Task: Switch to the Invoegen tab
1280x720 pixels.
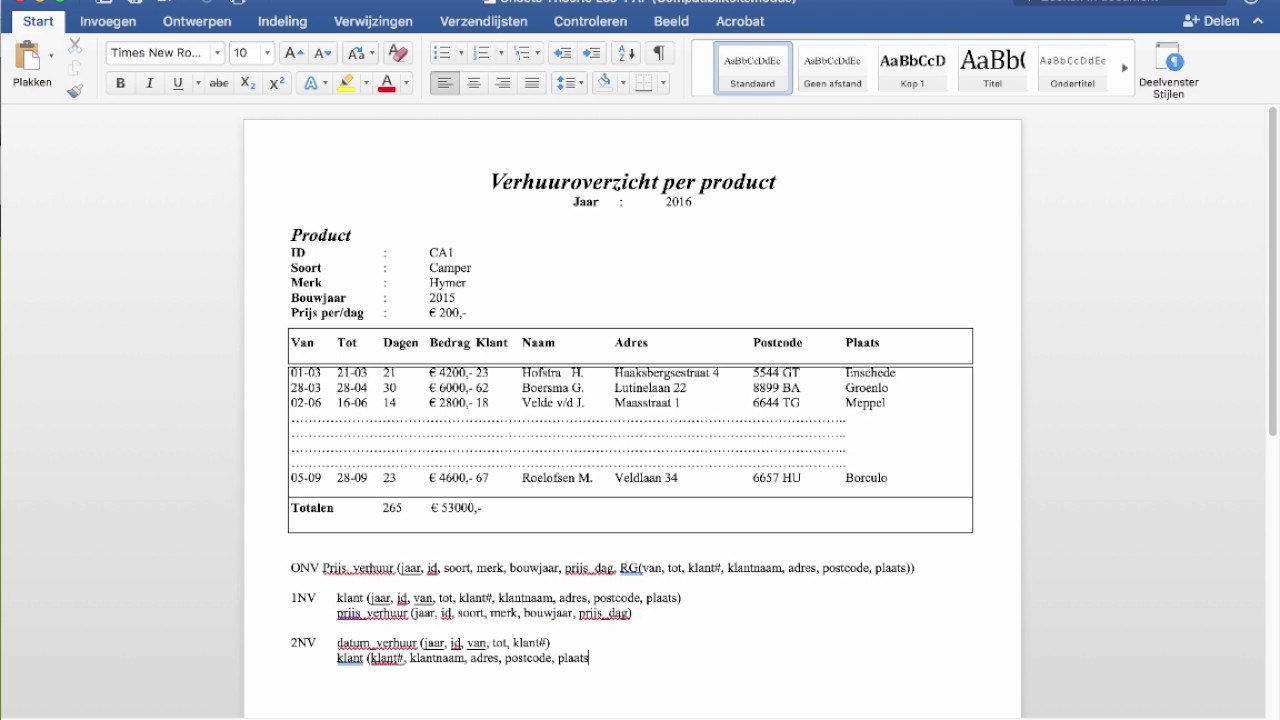Action: [108, 21]
